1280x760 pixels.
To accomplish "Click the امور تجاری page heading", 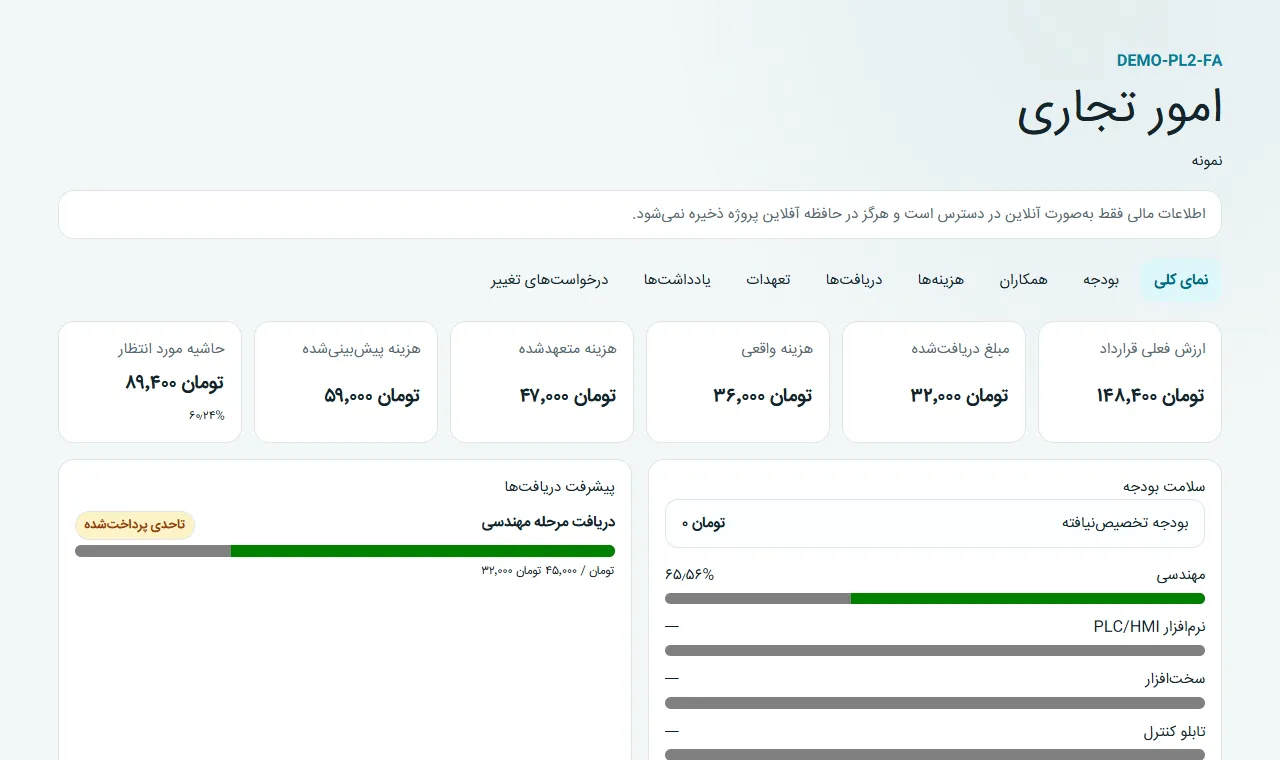I will pyautogui.click(x=1120, y=110).
